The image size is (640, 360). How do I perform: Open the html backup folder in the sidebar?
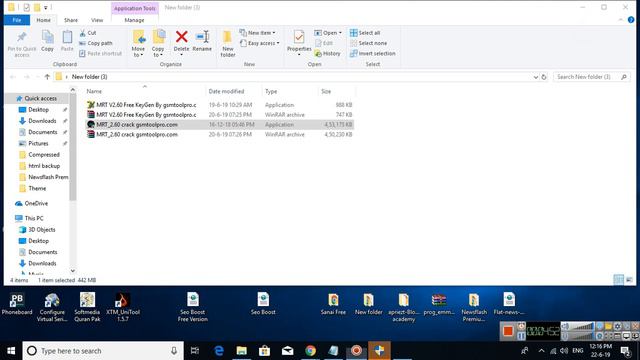(x=40, y=166)
